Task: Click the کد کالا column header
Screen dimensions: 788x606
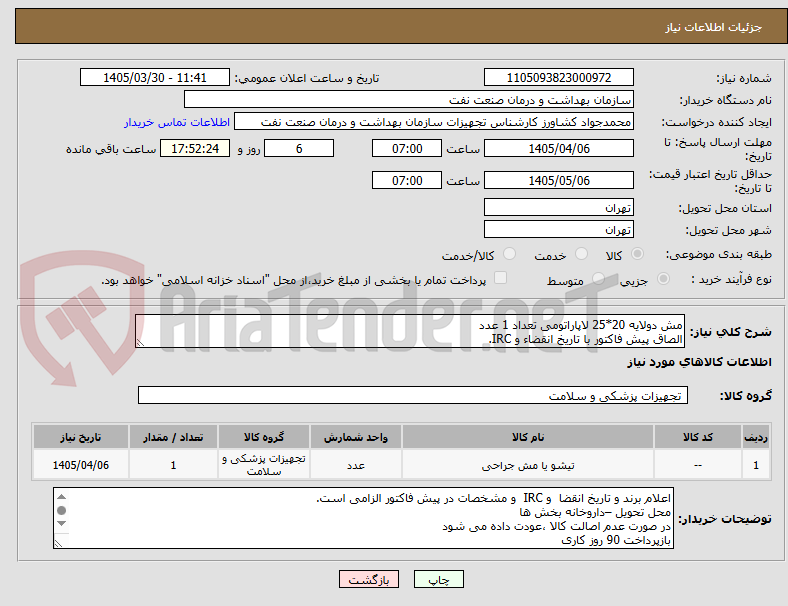Action: pos(698,437)
